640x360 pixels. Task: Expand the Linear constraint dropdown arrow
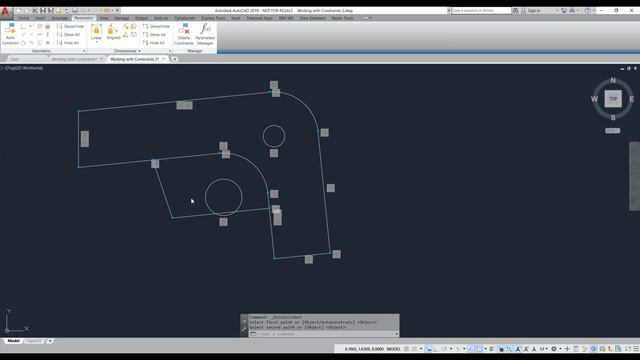tap(96, 42)
